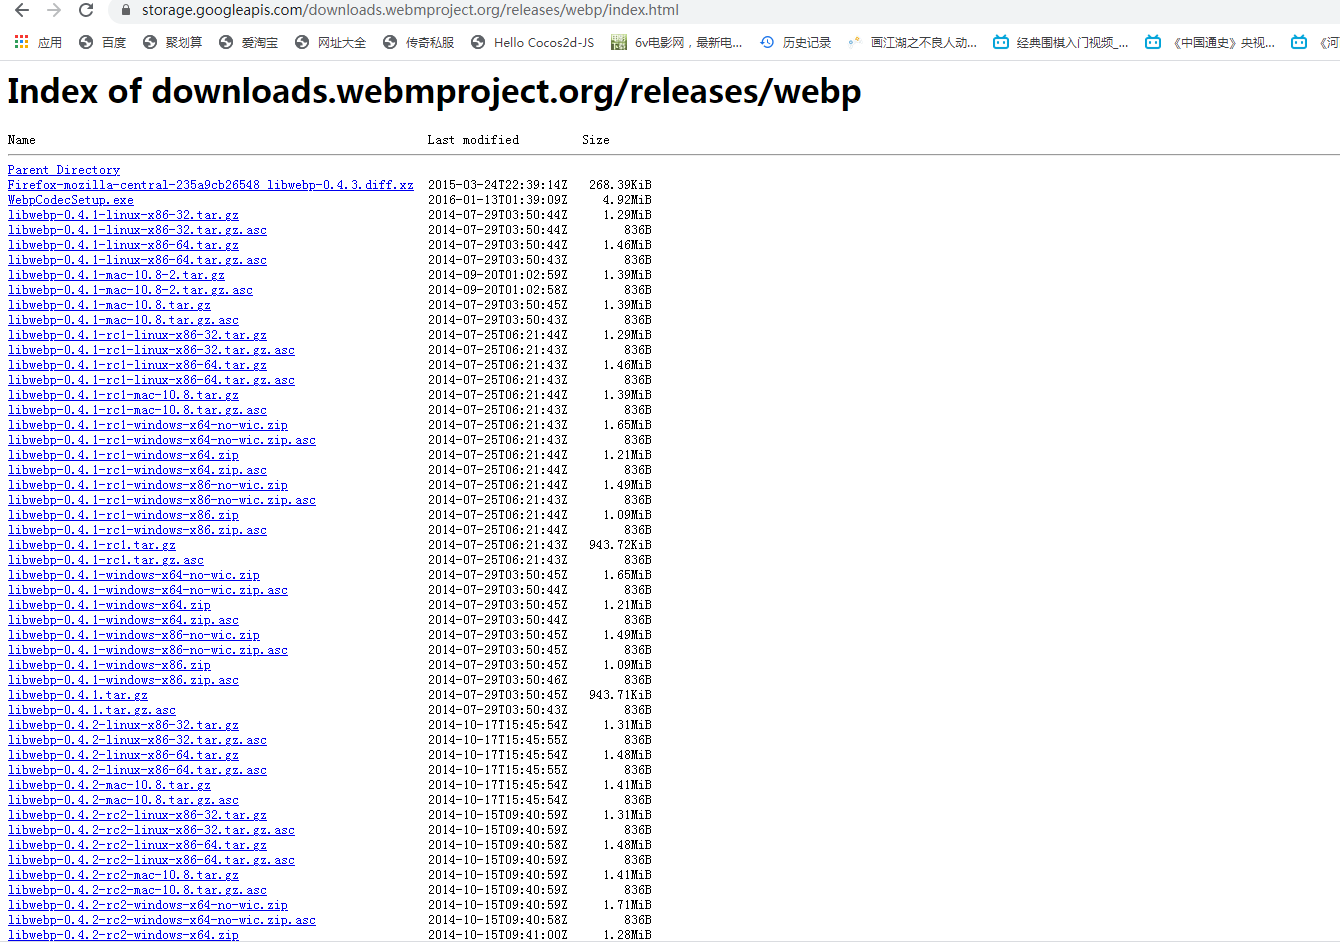Download libwebp-0.4.2-linux-x86-64.tar.gz
The image size is (1340, 943).
tap(125, 754)
